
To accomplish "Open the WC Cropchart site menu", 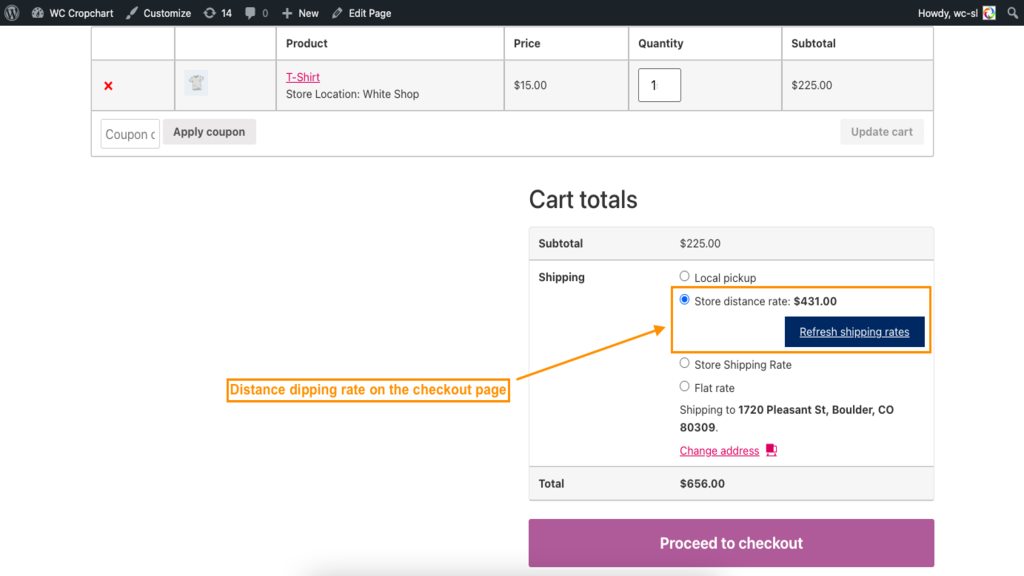I will (x=72, y=13).
